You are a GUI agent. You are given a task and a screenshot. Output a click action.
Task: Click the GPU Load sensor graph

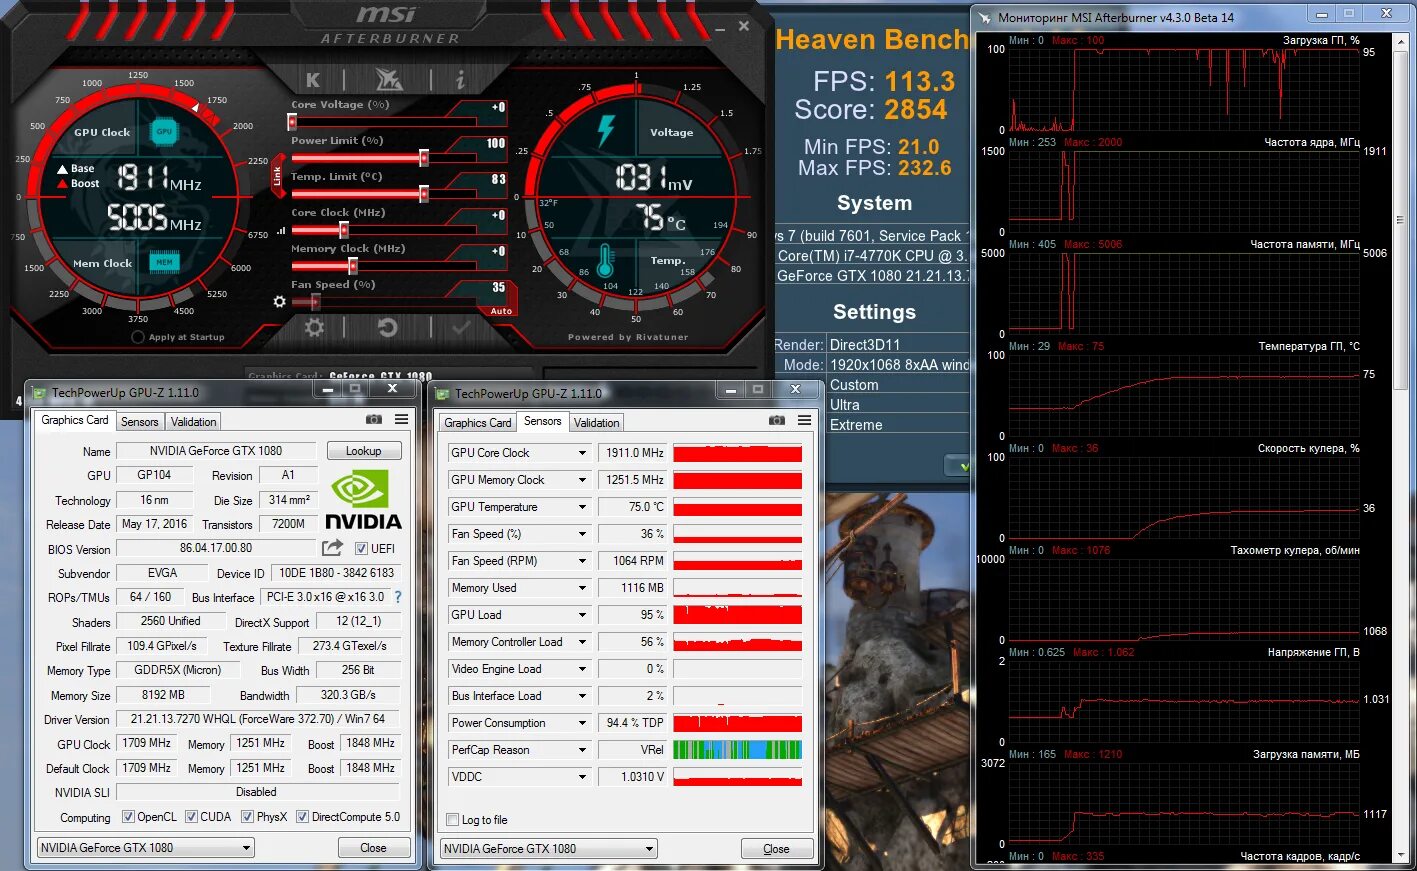738,615
